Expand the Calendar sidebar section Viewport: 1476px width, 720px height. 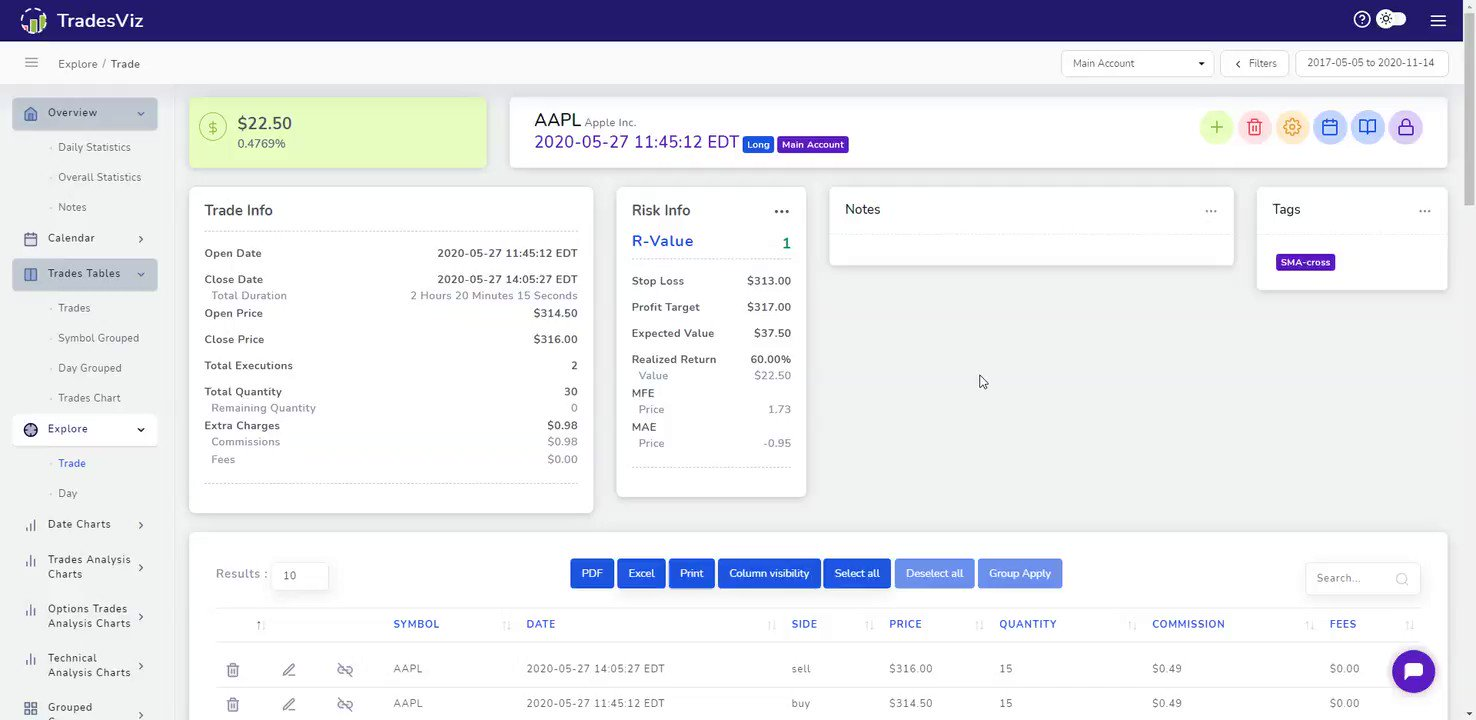(85, 238)
